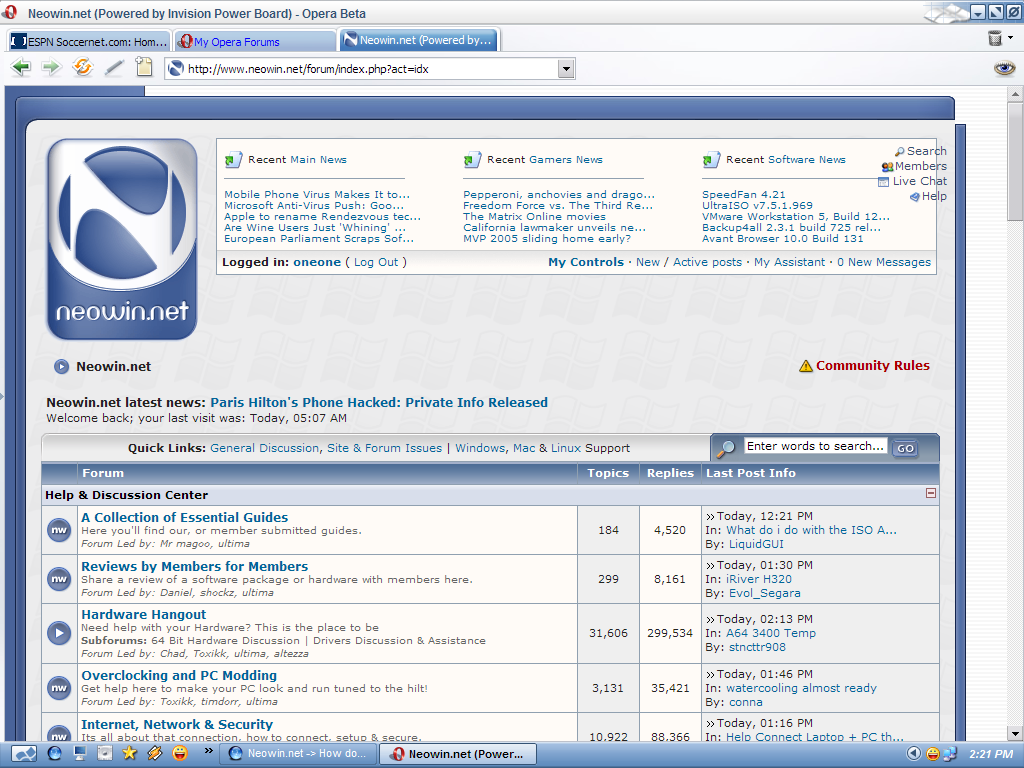Open My Assistant link
Screen dimensions: 1024x768
(x=789, y=262)
